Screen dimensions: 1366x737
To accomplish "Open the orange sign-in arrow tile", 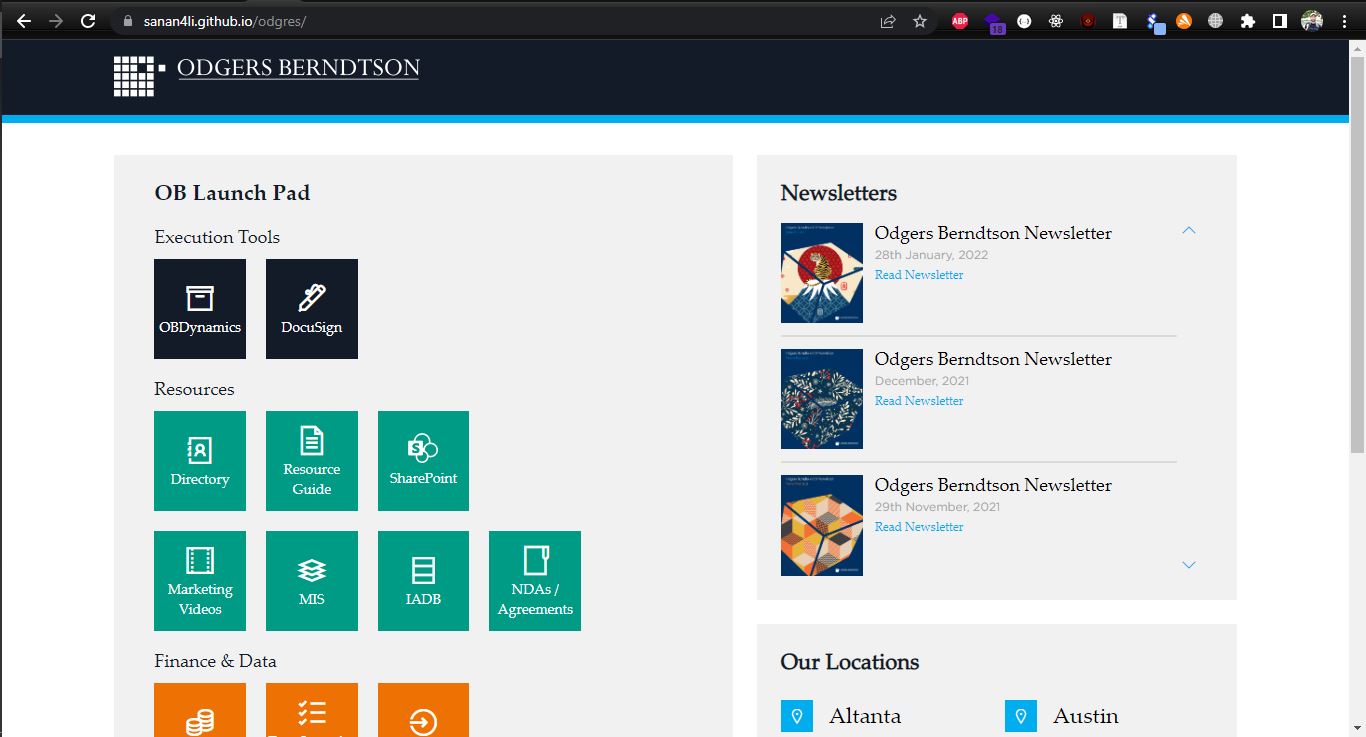I will 423,710.
